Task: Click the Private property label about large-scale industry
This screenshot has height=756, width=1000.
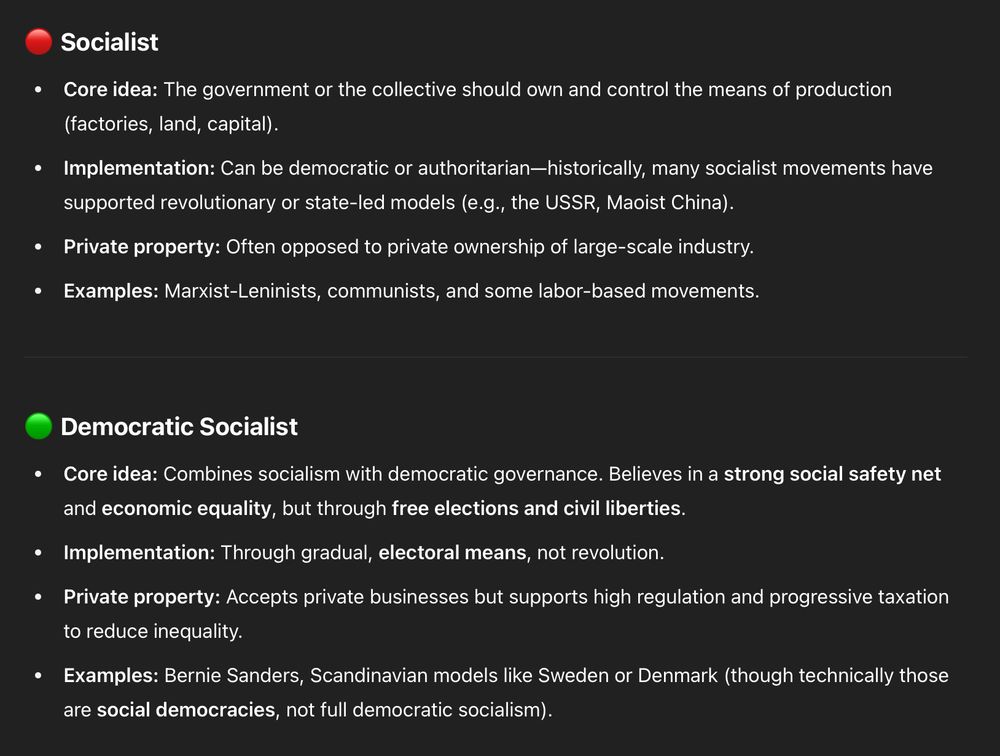Action: pos(142,246)
